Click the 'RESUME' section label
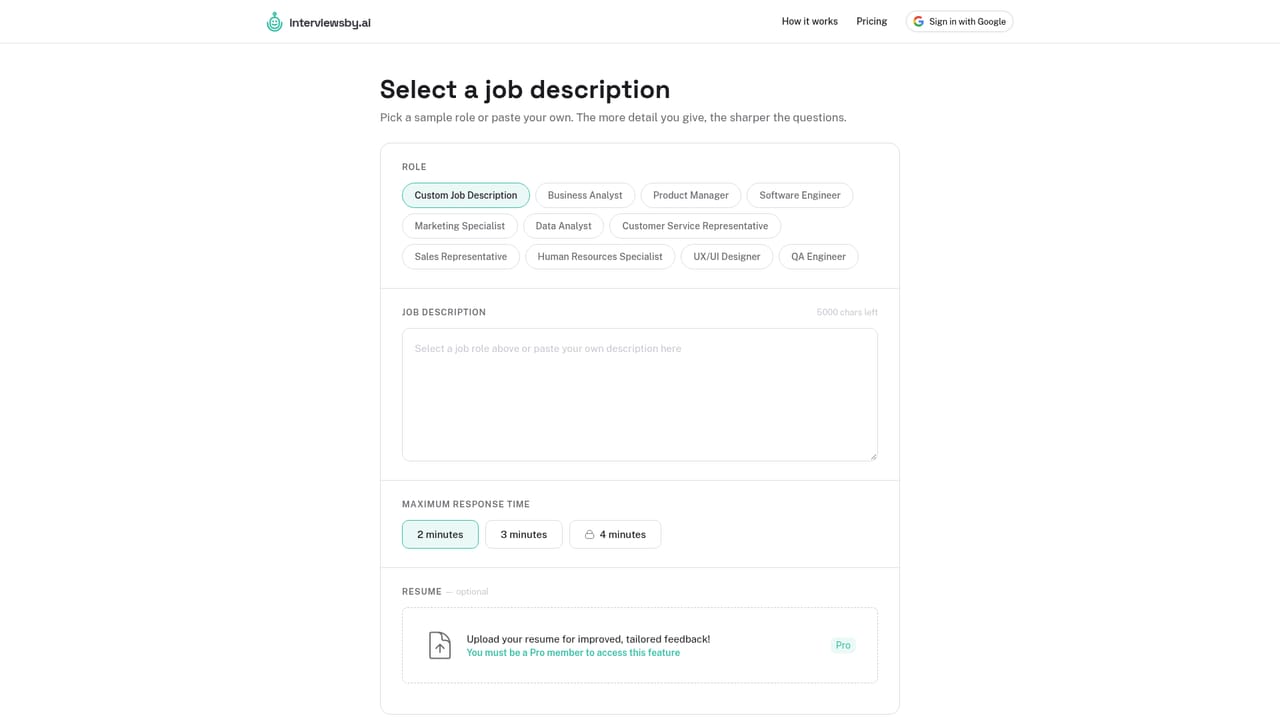 coord(422,591)
